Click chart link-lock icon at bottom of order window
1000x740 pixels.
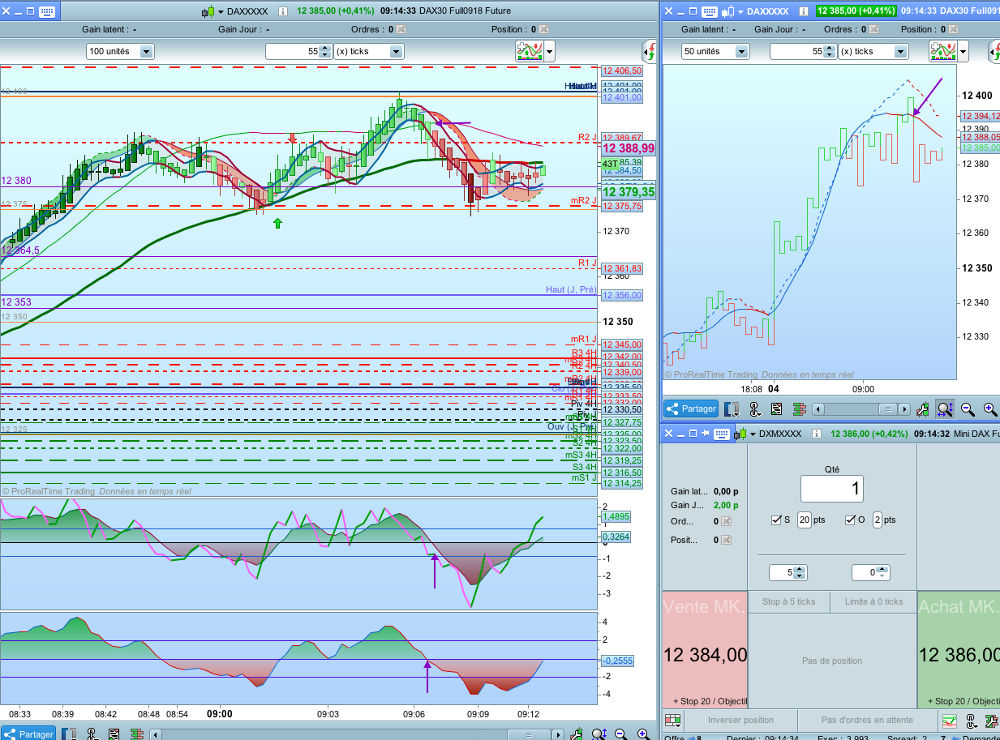(x=972, y=721)
